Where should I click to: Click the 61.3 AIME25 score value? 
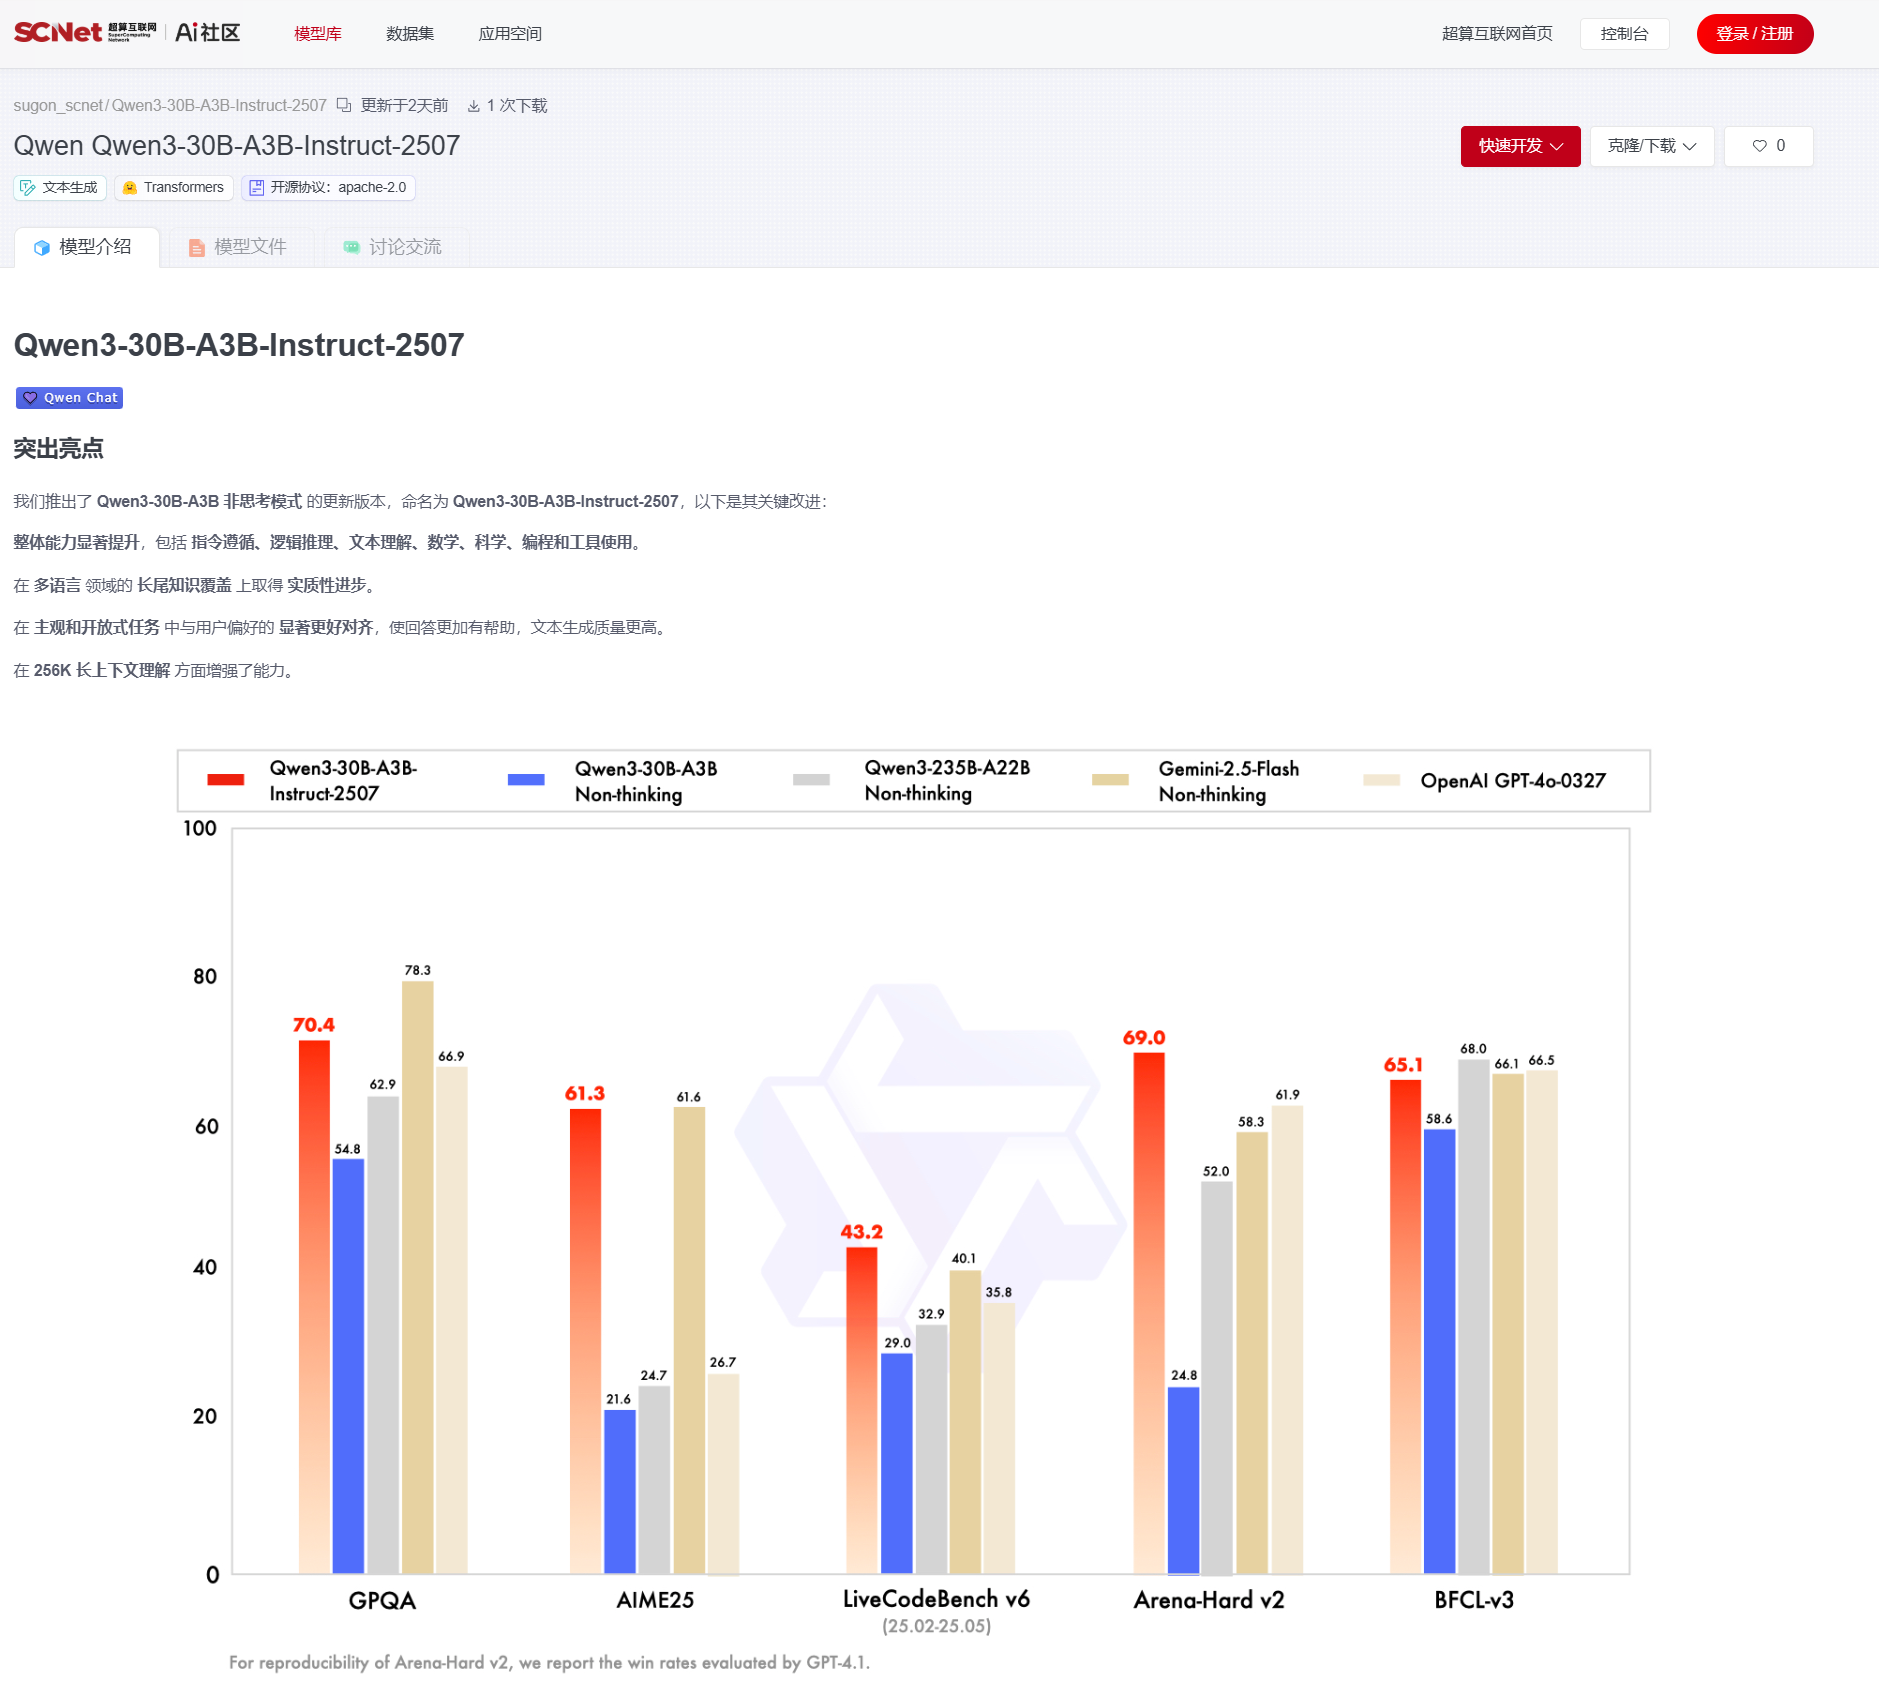tap(585, 1094)
